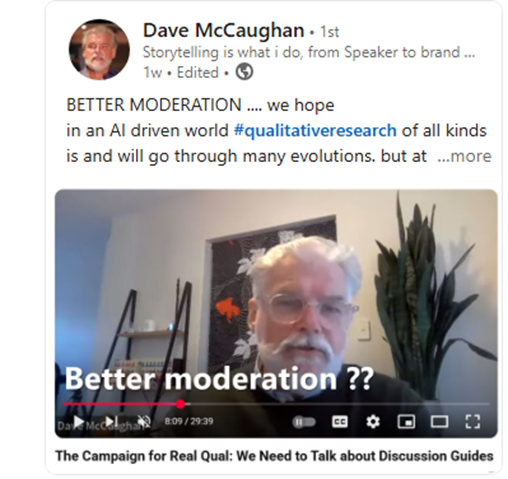Open video settings gear icon

[373, 422]
